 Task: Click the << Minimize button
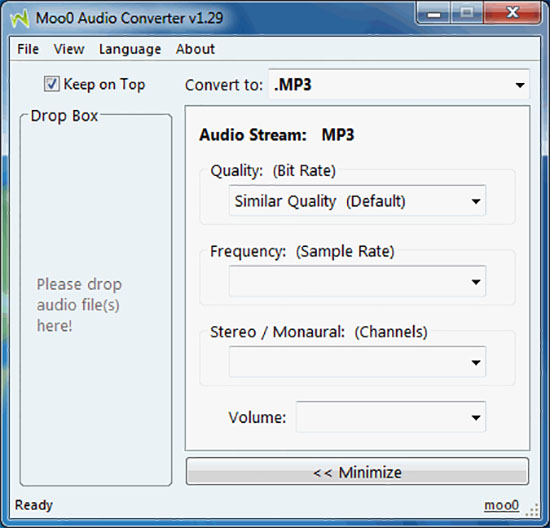coord(357,472)
